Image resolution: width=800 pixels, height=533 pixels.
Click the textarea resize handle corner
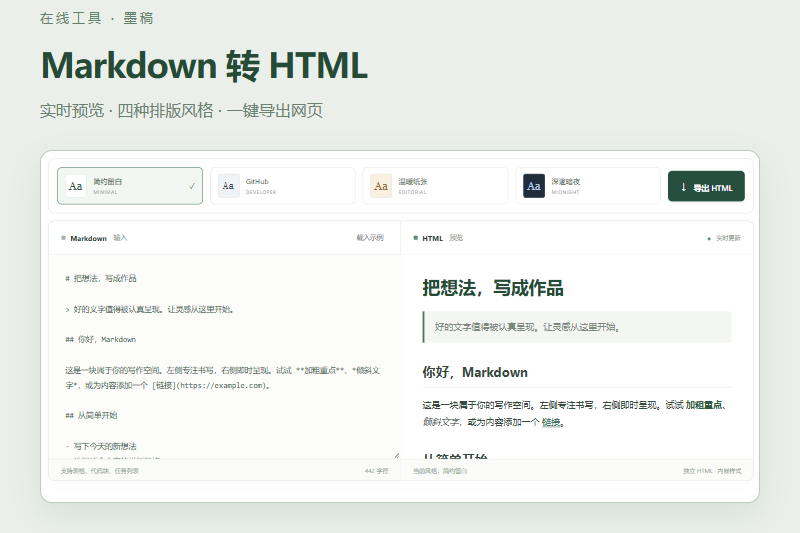[397, 455]
